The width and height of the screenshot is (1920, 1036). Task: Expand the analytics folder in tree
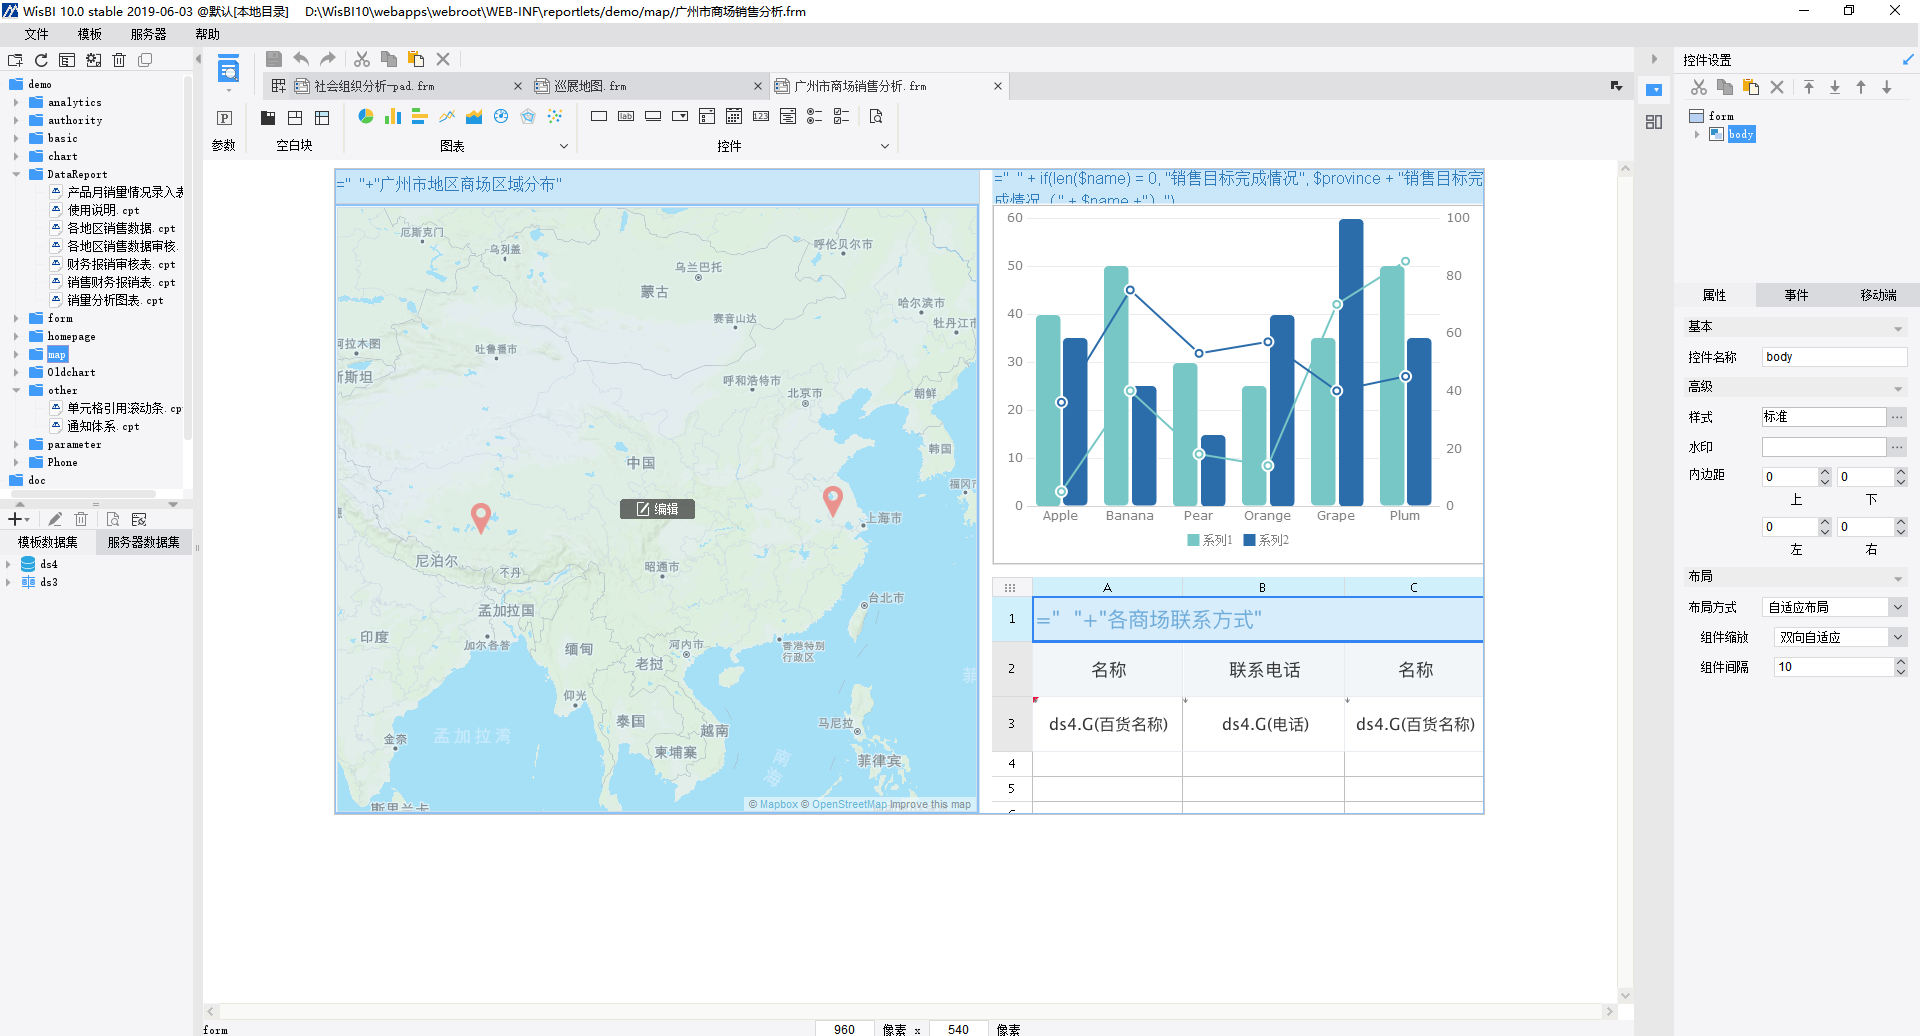tap(16, 102)
